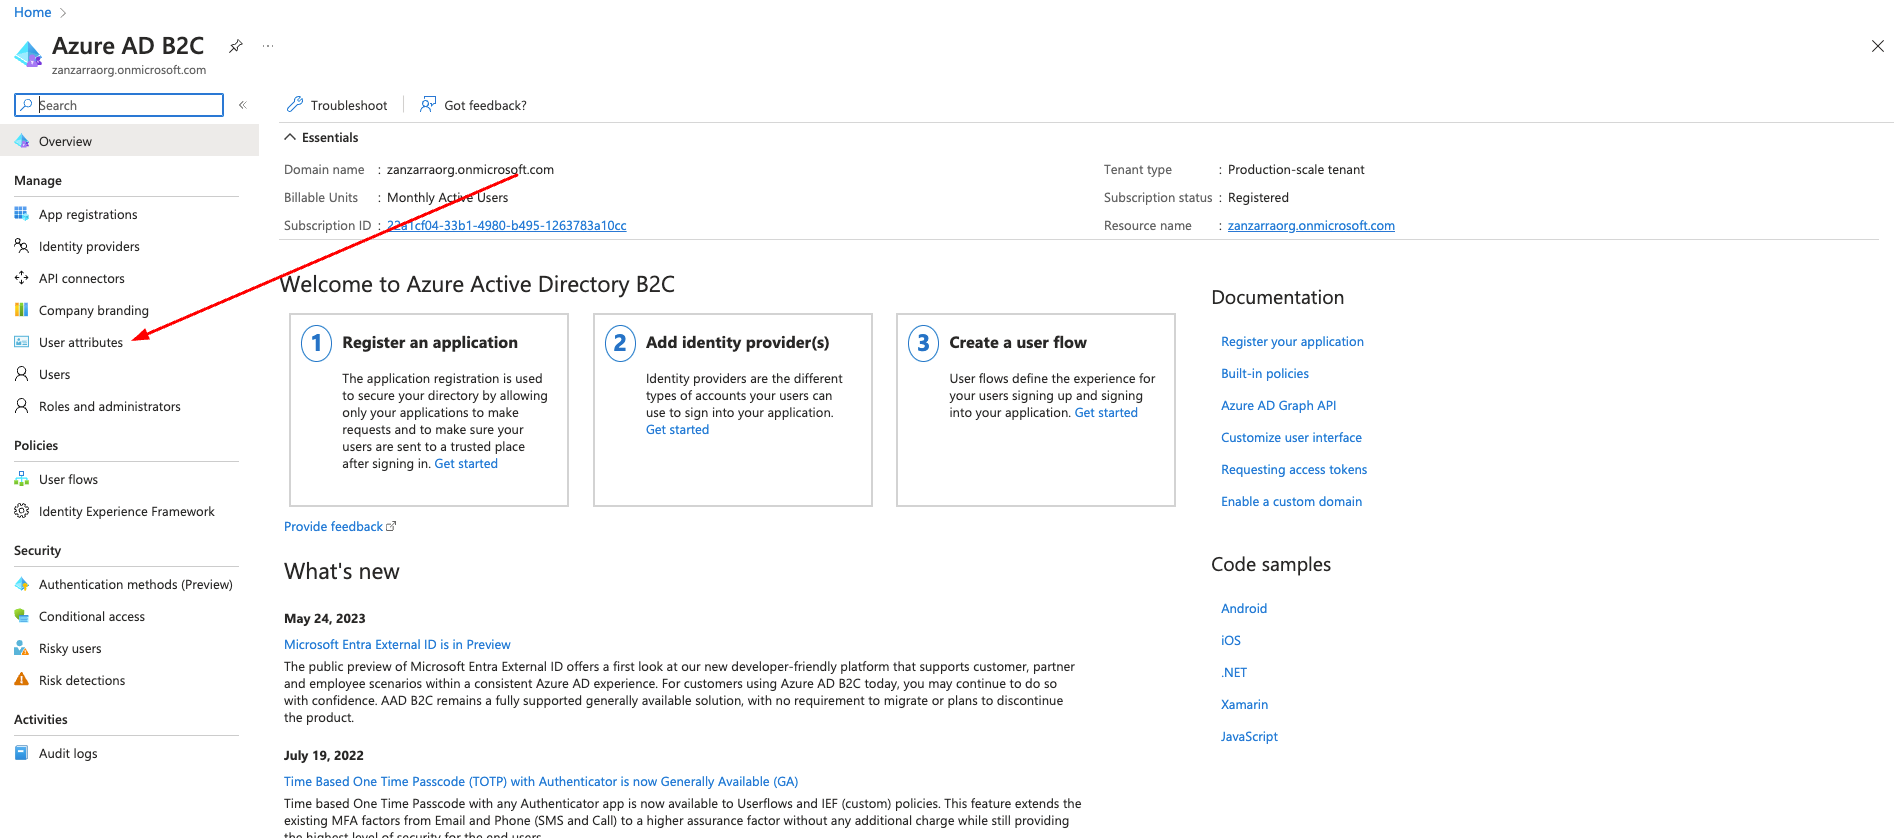Open the Android code sample
Image resolution: width=1896 pixels, height=838 pixels.
pos(1244,609)
